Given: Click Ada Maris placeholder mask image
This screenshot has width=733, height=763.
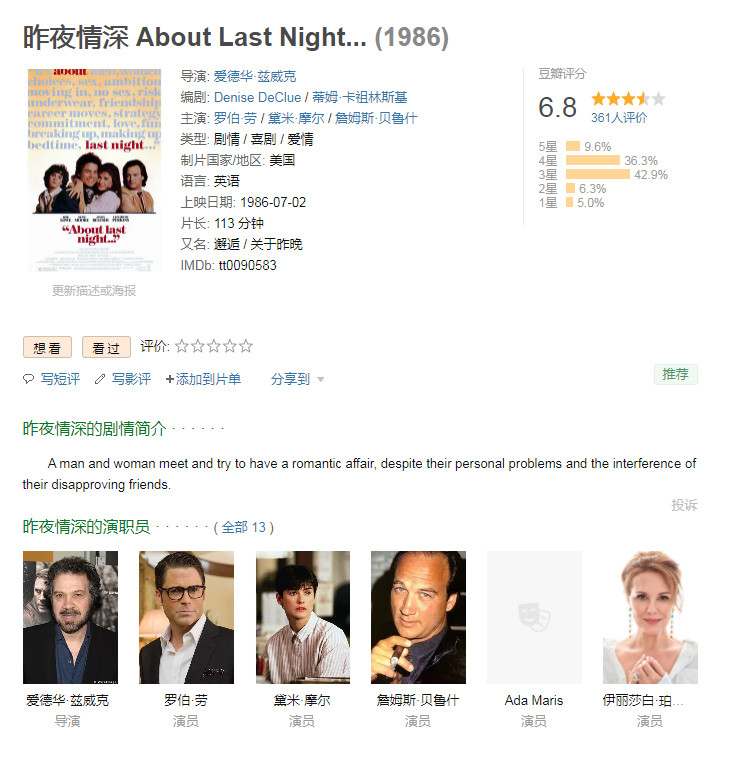Looking at the screenshot, I should (534, 617).
